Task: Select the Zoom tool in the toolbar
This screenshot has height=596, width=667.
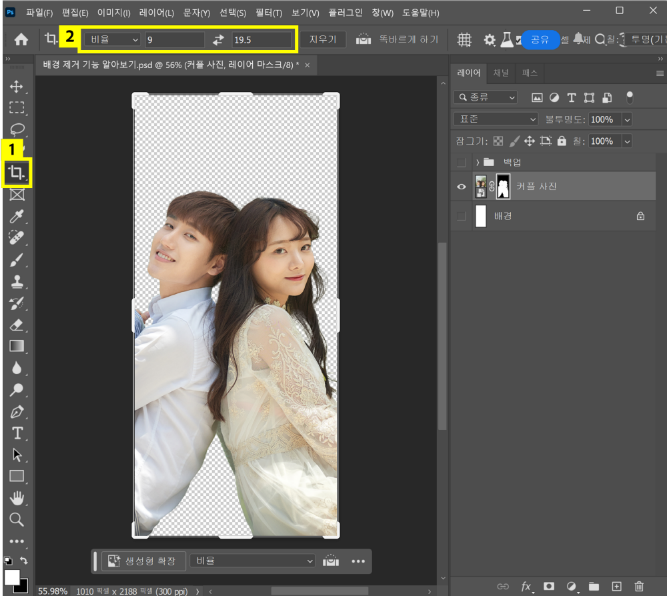Action: [17, 520]
